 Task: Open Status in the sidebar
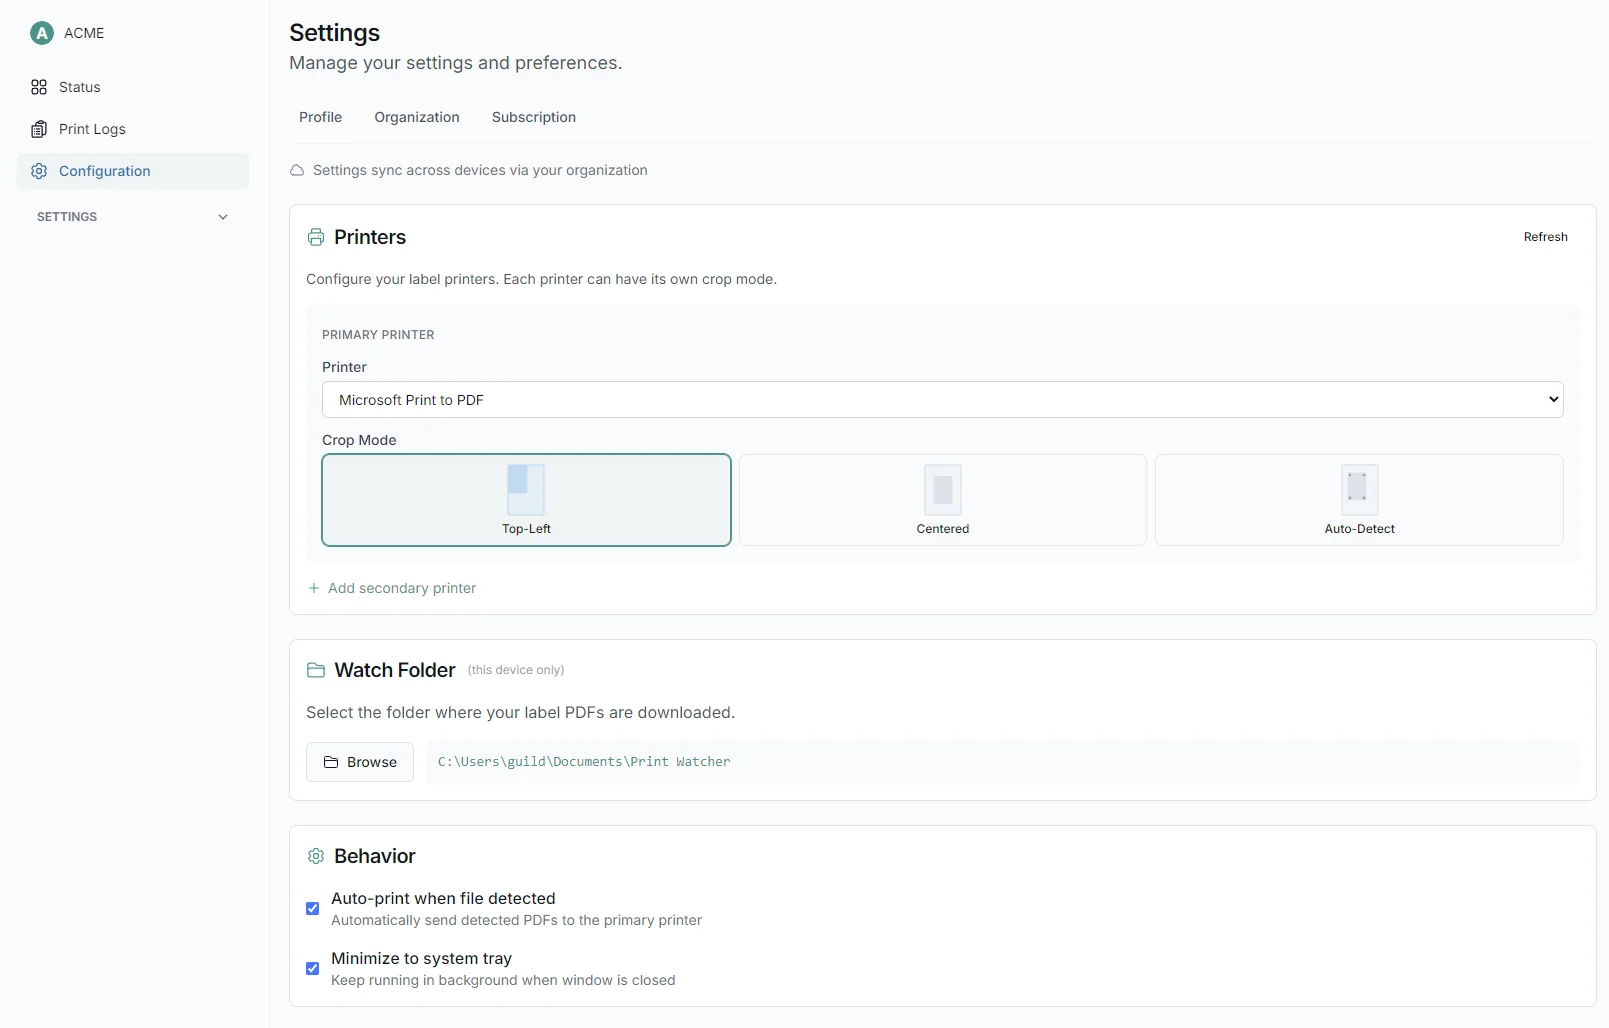(133, 87)
